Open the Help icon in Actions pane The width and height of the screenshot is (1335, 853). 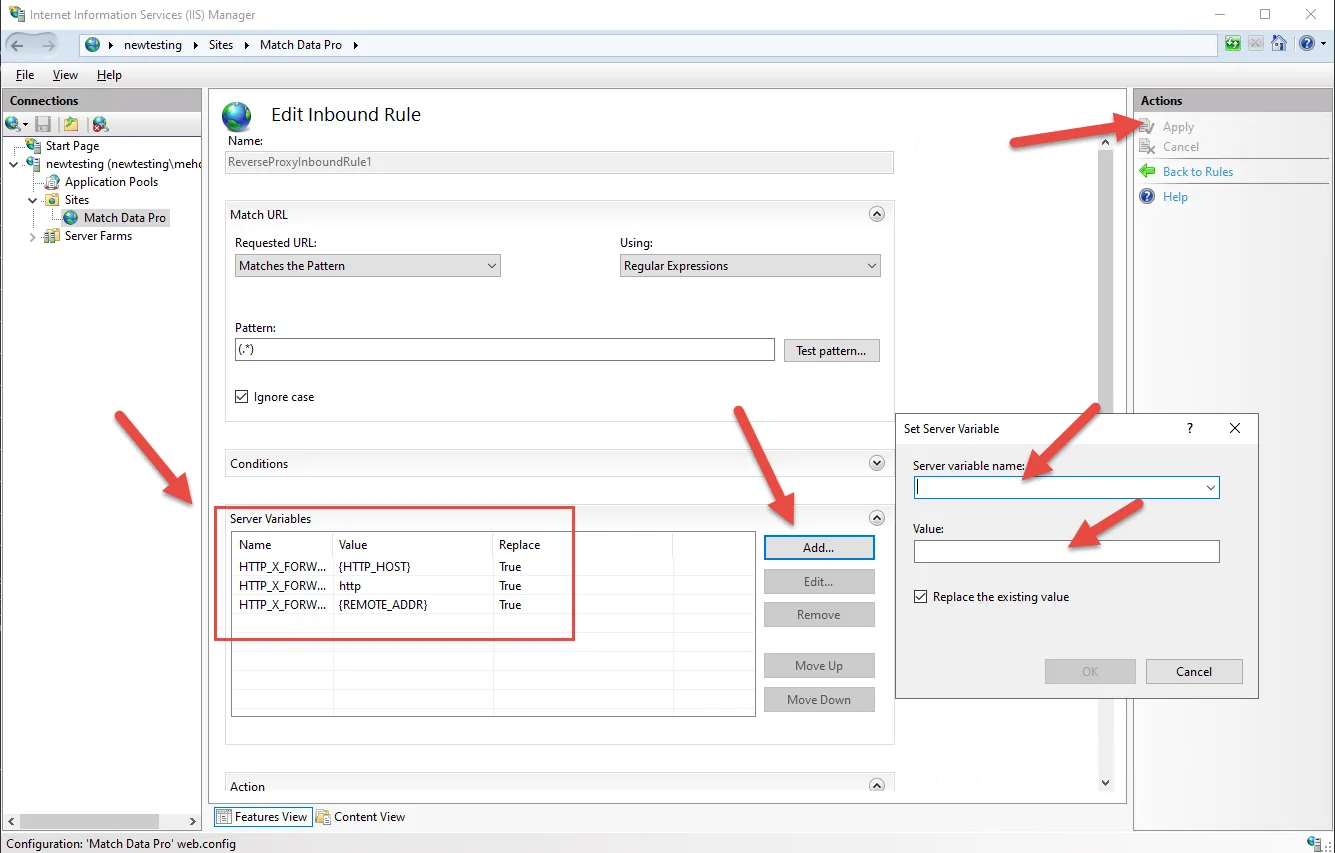[x=1148, y=197]
